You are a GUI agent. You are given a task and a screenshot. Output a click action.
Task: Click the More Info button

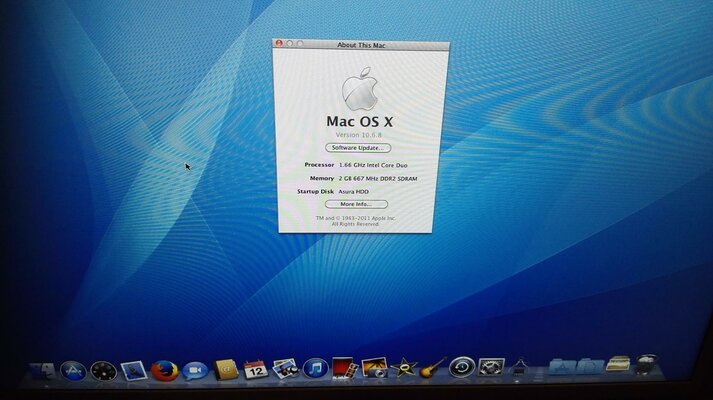pyautogui.click(x=356, y=204)
